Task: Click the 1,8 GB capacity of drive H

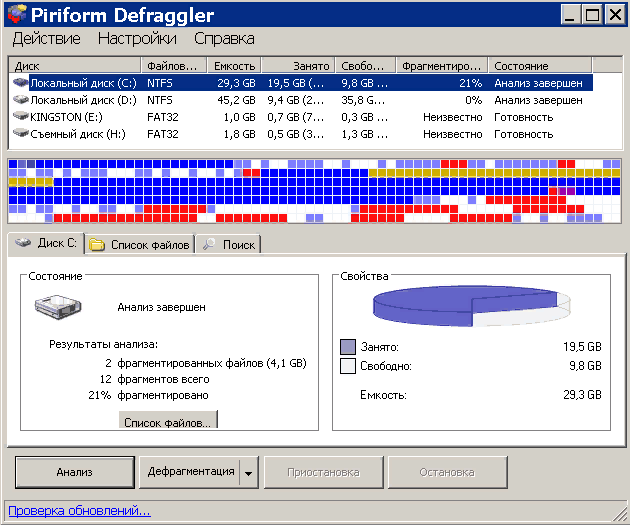Action: (x=239, y=134)
